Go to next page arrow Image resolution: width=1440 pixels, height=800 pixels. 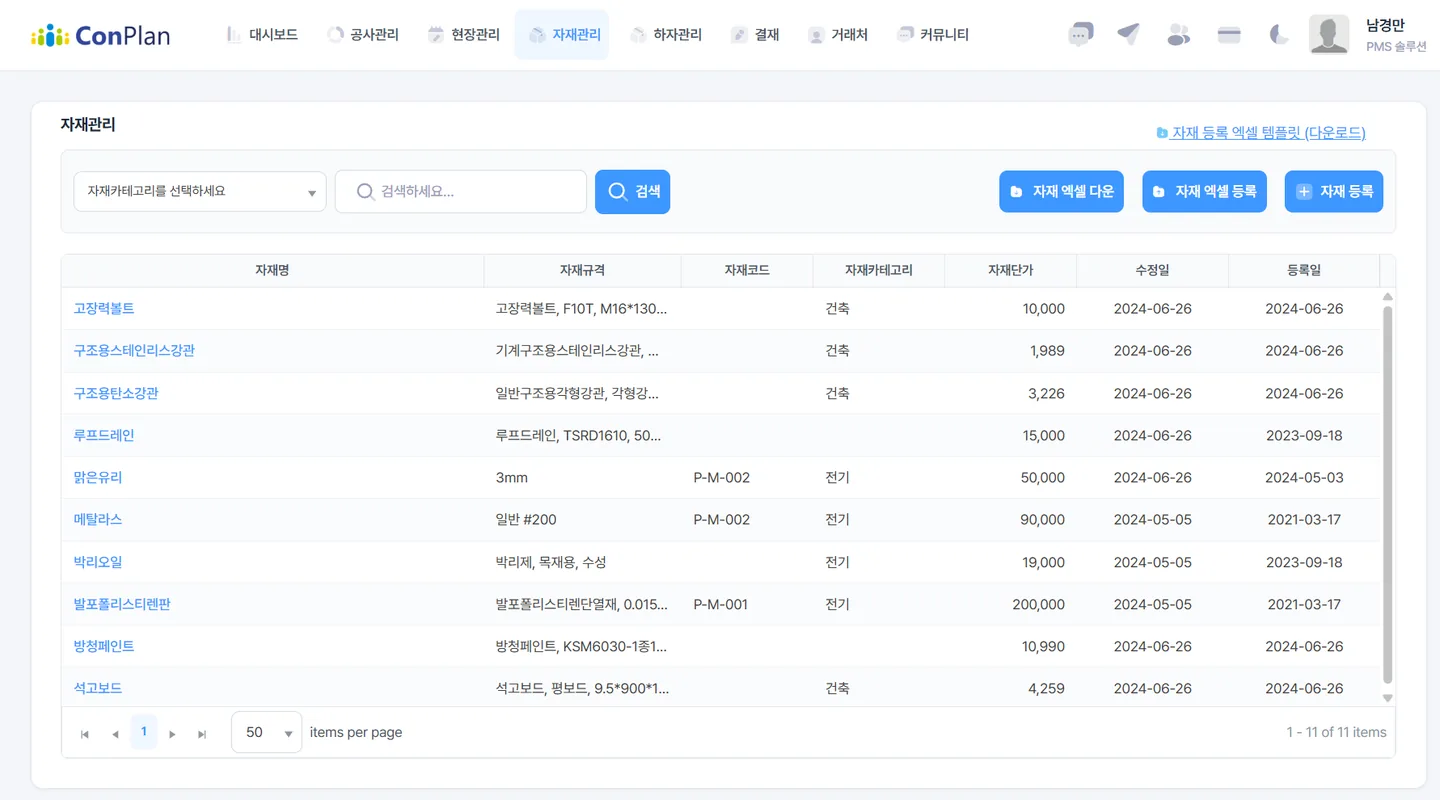coord(173,734)
